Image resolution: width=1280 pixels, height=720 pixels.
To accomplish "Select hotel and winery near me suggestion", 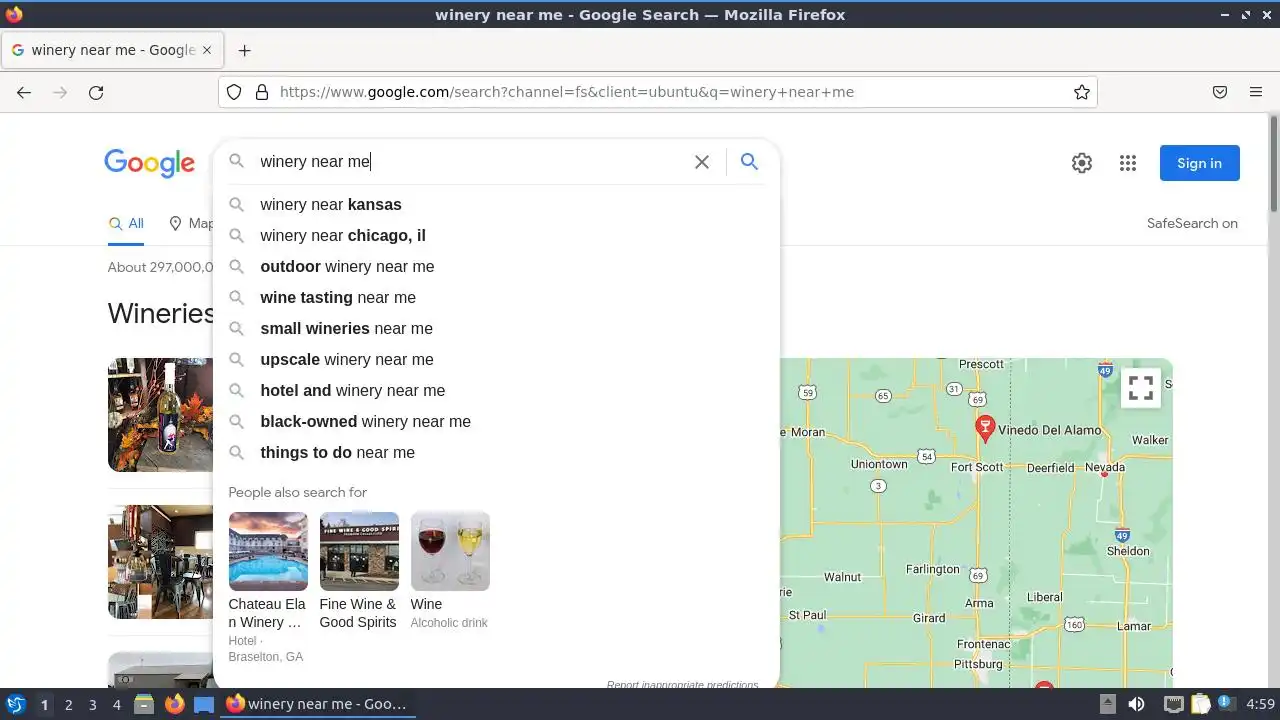I will [496, 390].
